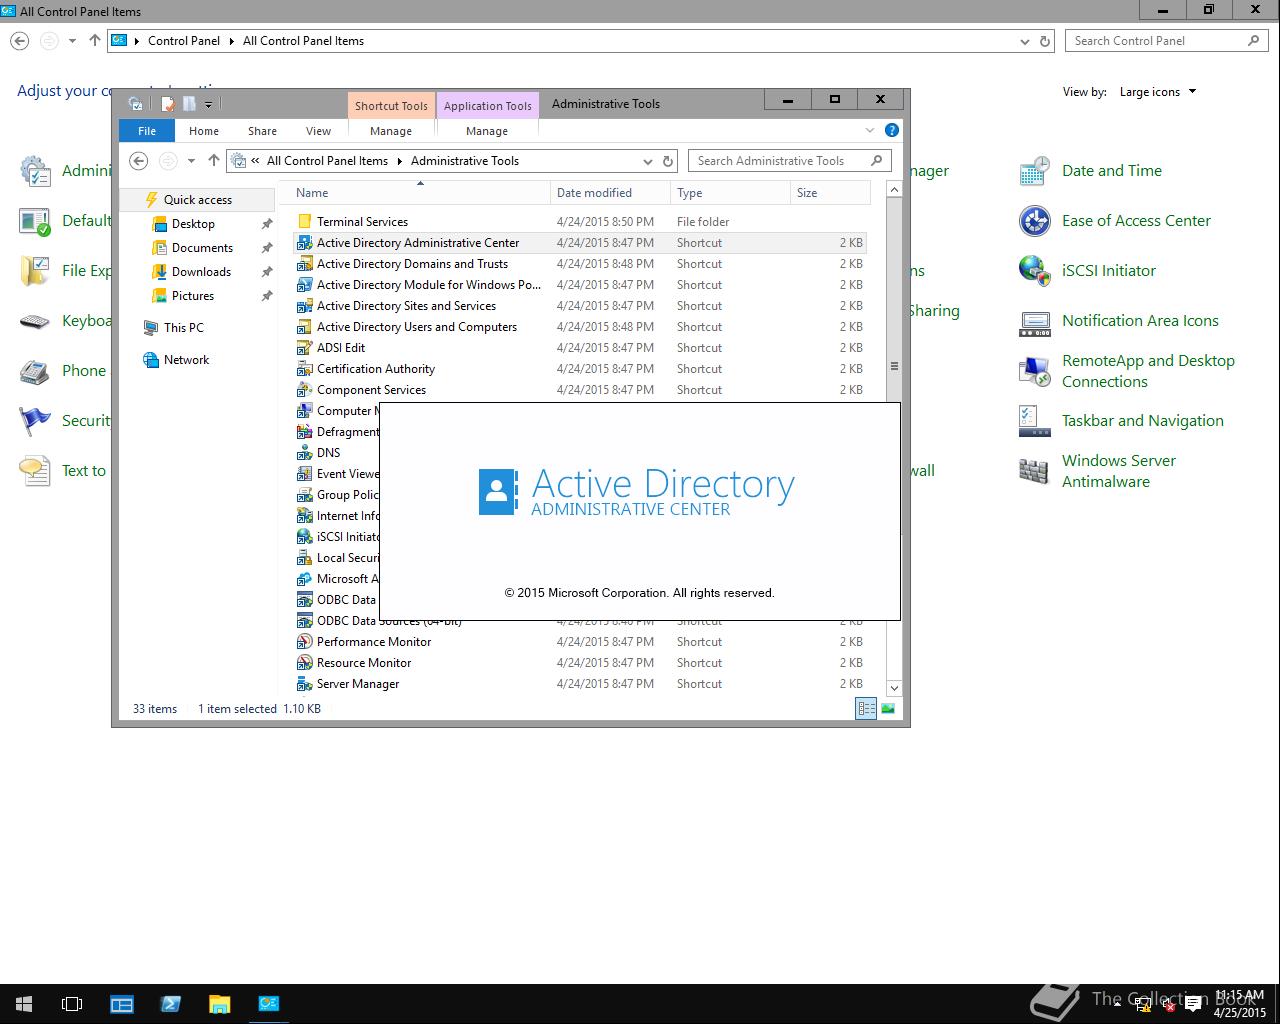Click in the Search Control Panel field
The height and width of the screenshot is (1024, 1280).
[x=1167, y=41]
